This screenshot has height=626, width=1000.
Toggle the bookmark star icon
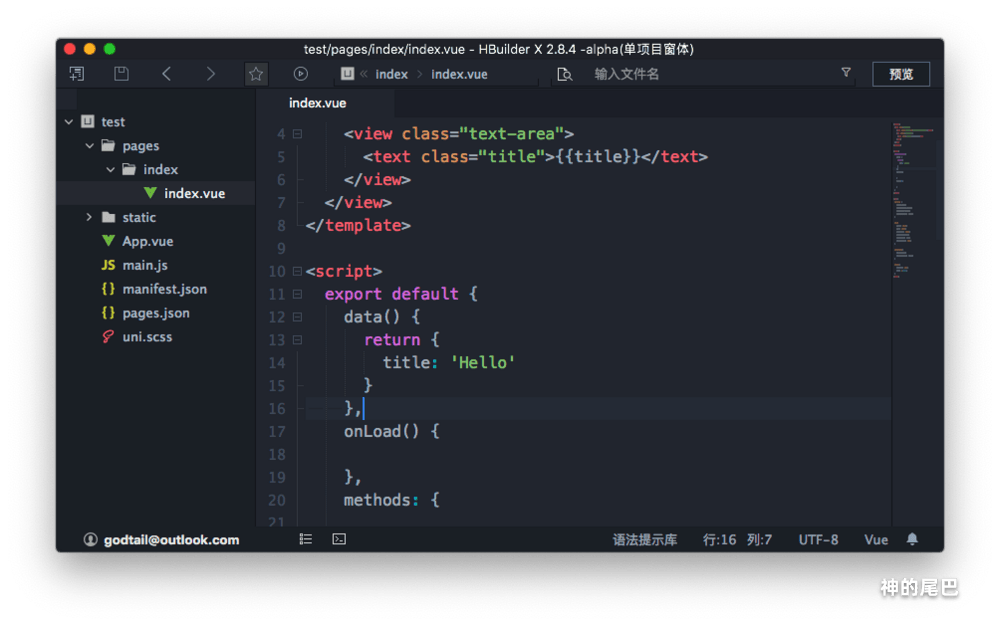point(256,74)
